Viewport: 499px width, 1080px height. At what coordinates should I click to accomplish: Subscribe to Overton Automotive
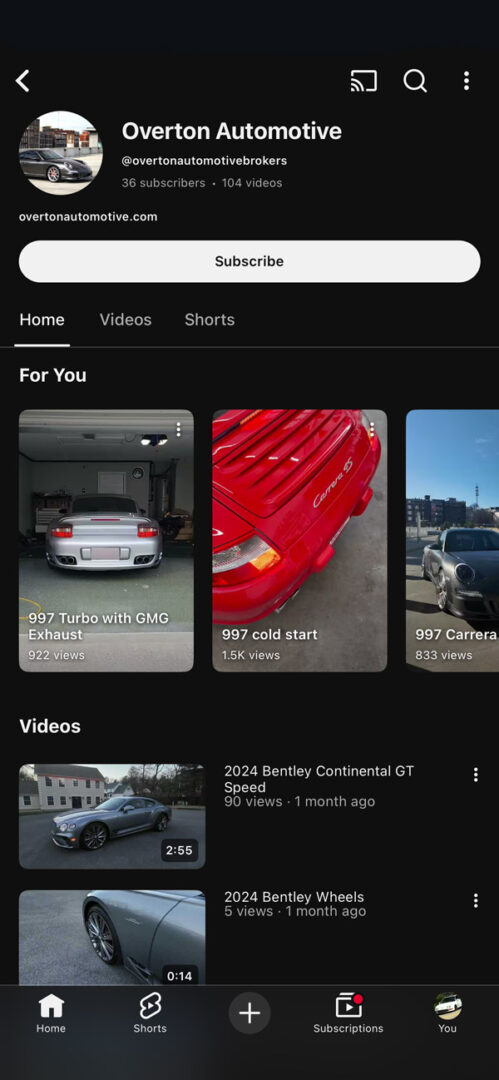point(250,261)
